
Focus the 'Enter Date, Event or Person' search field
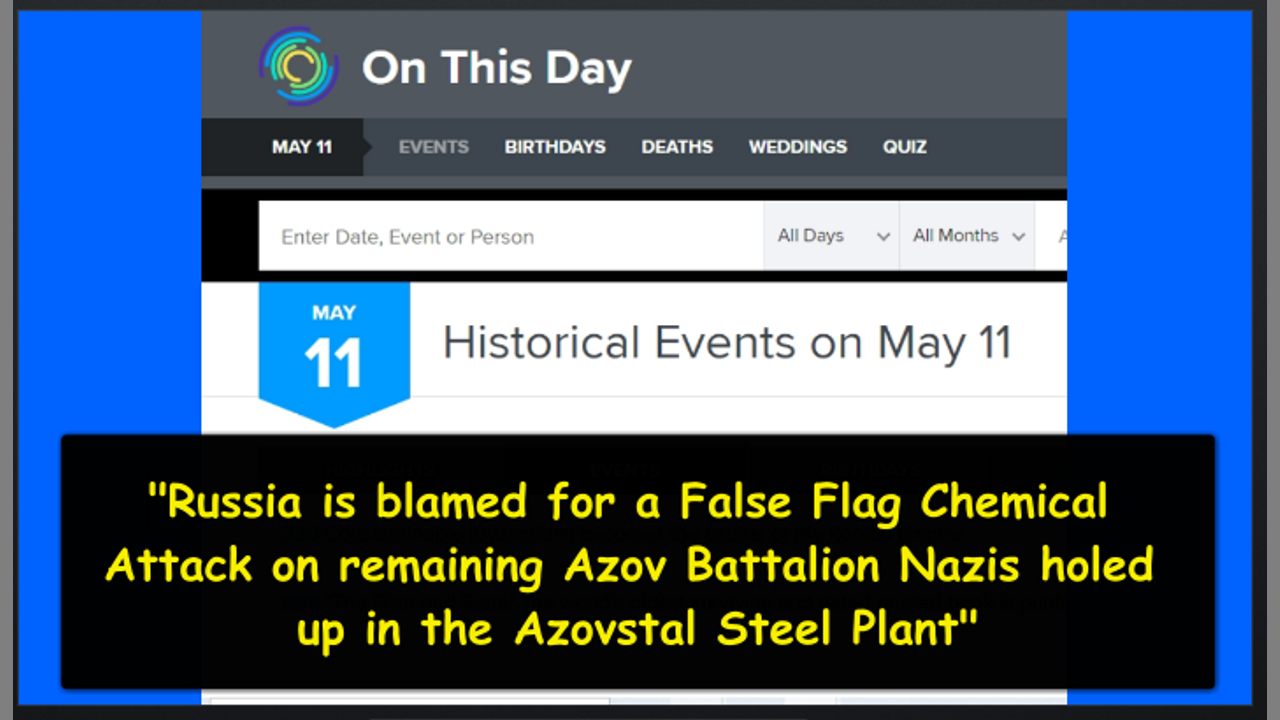point(510,237)
